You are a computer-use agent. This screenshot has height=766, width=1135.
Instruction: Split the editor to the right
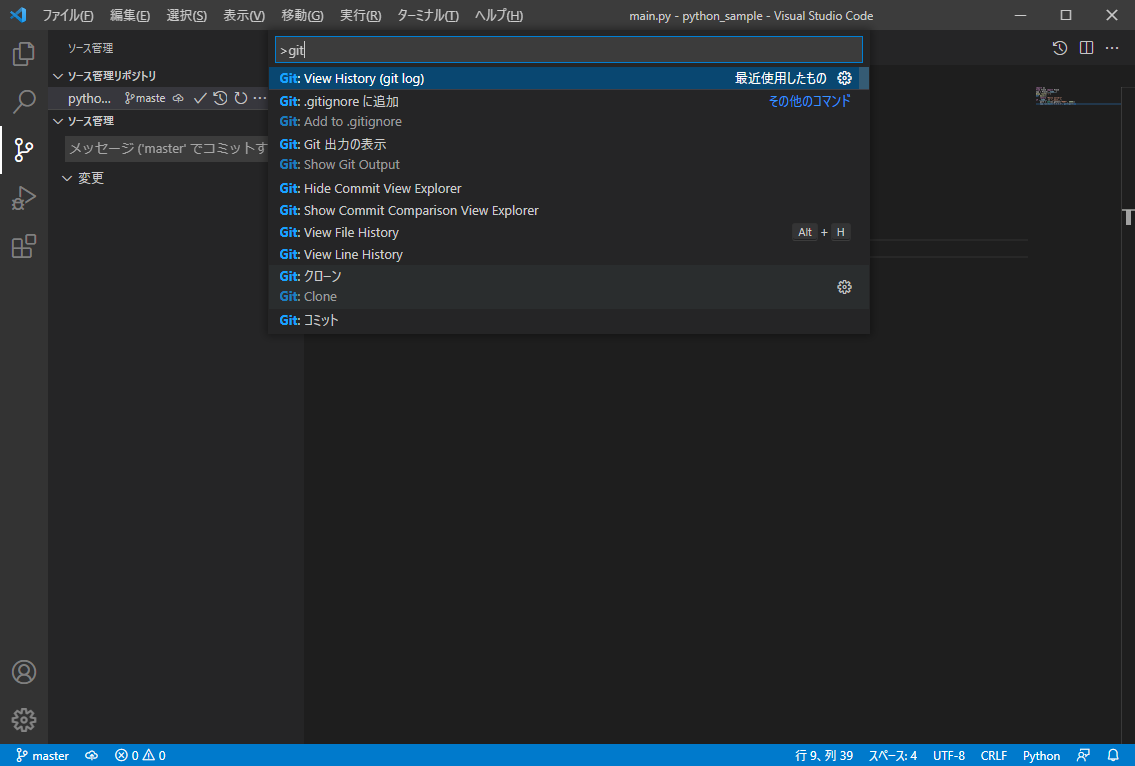(x=1086, y=48)
